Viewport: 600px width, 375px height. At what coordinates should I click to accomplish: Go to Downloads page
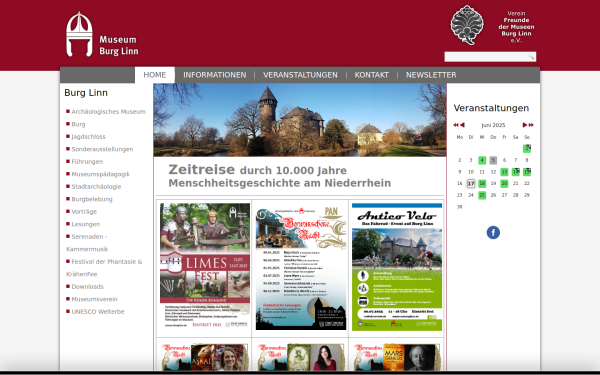[x=88, y=287]
